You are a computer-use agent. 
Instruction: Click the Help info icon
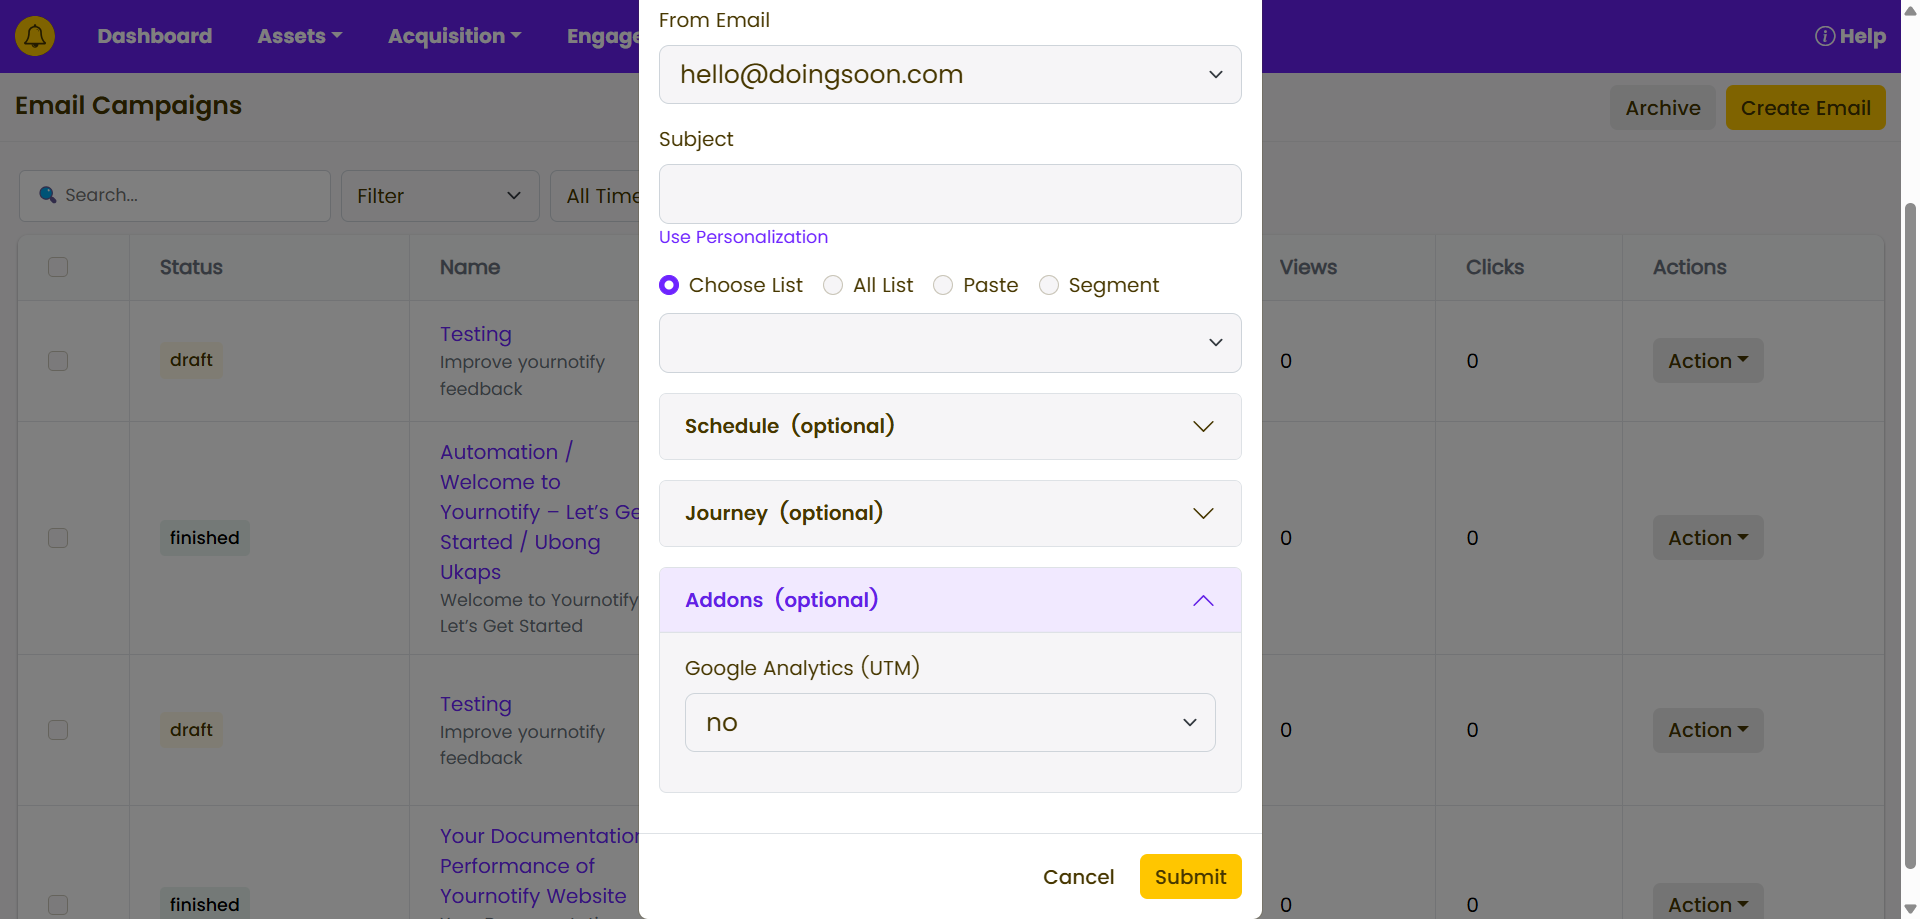pyautogui.click(x=1824, y=36)
